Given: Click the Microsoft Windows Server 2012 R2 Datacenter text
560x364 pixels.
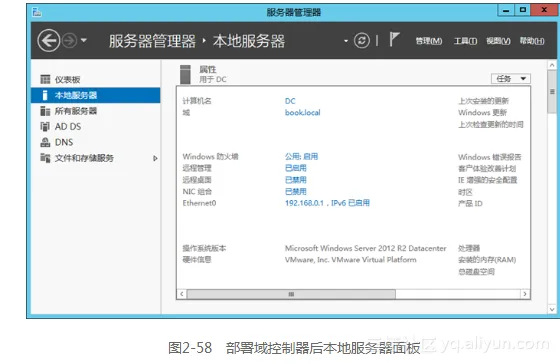Looking at the screenshot, I should (x=365, y=248).
